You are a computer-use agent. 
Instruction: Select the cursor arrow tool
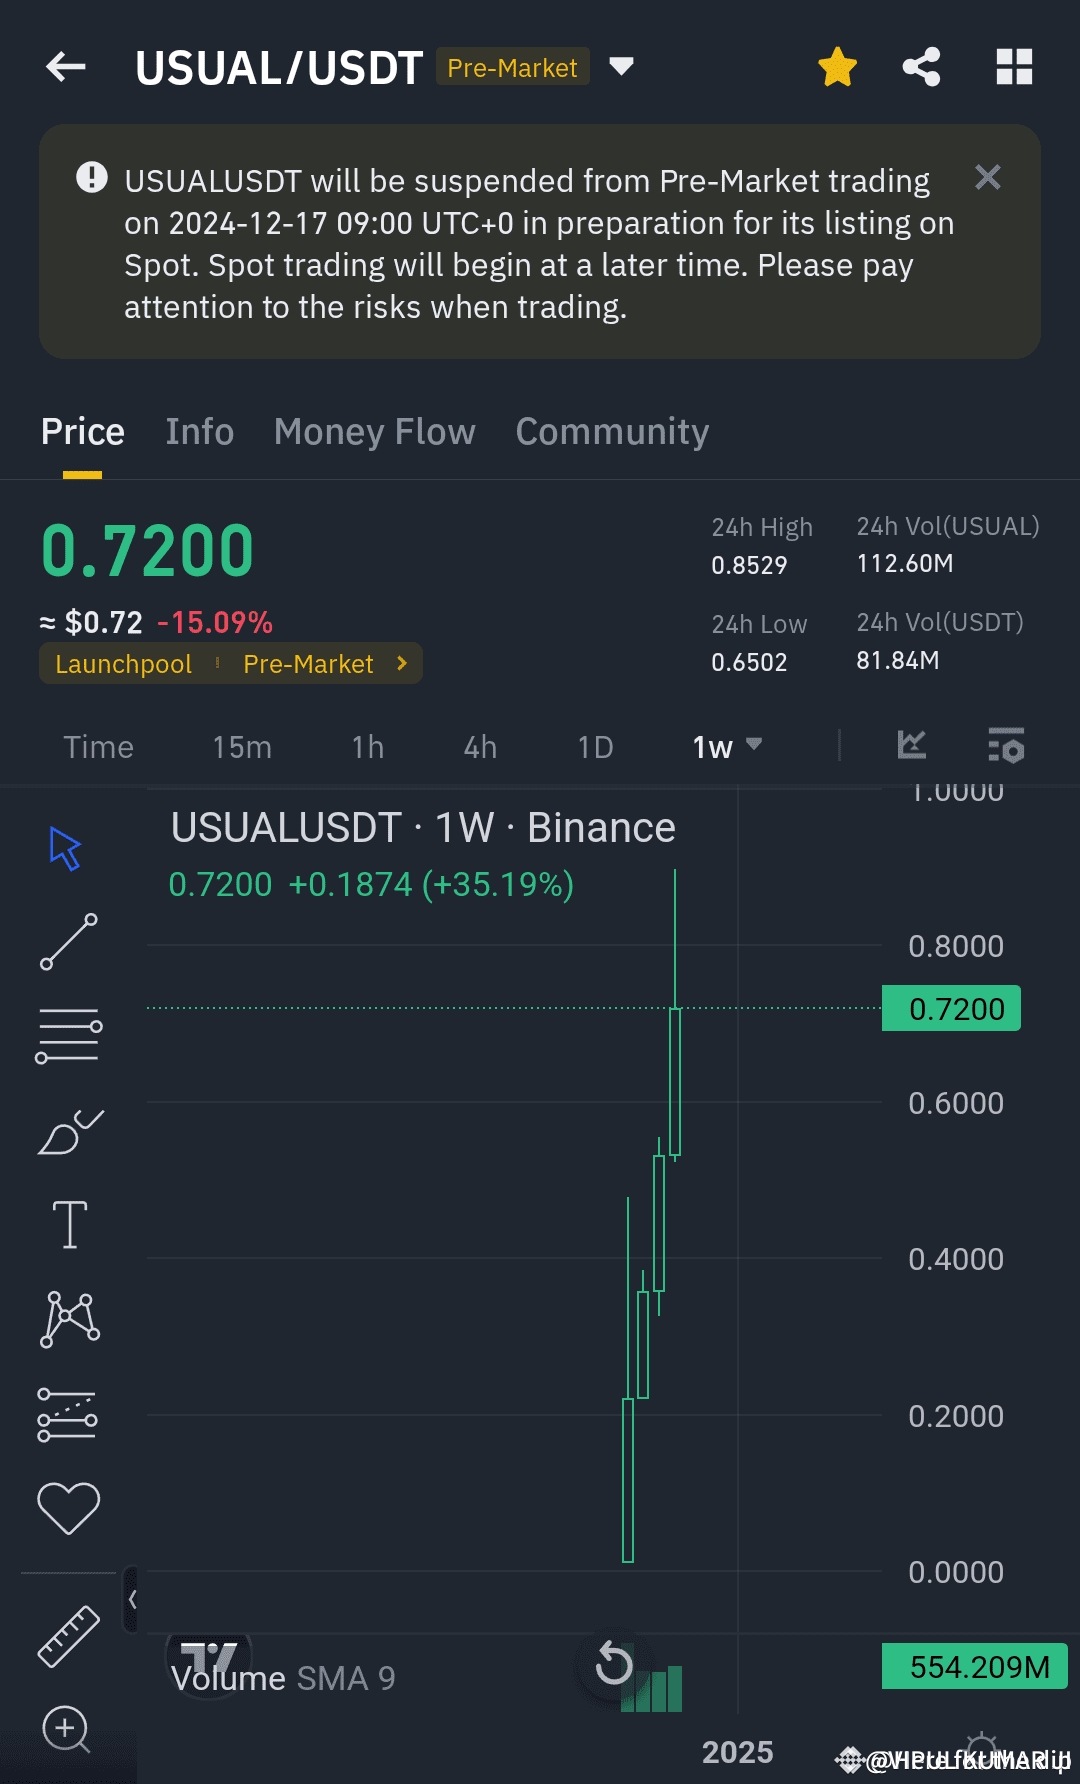[x=66, y=849]
